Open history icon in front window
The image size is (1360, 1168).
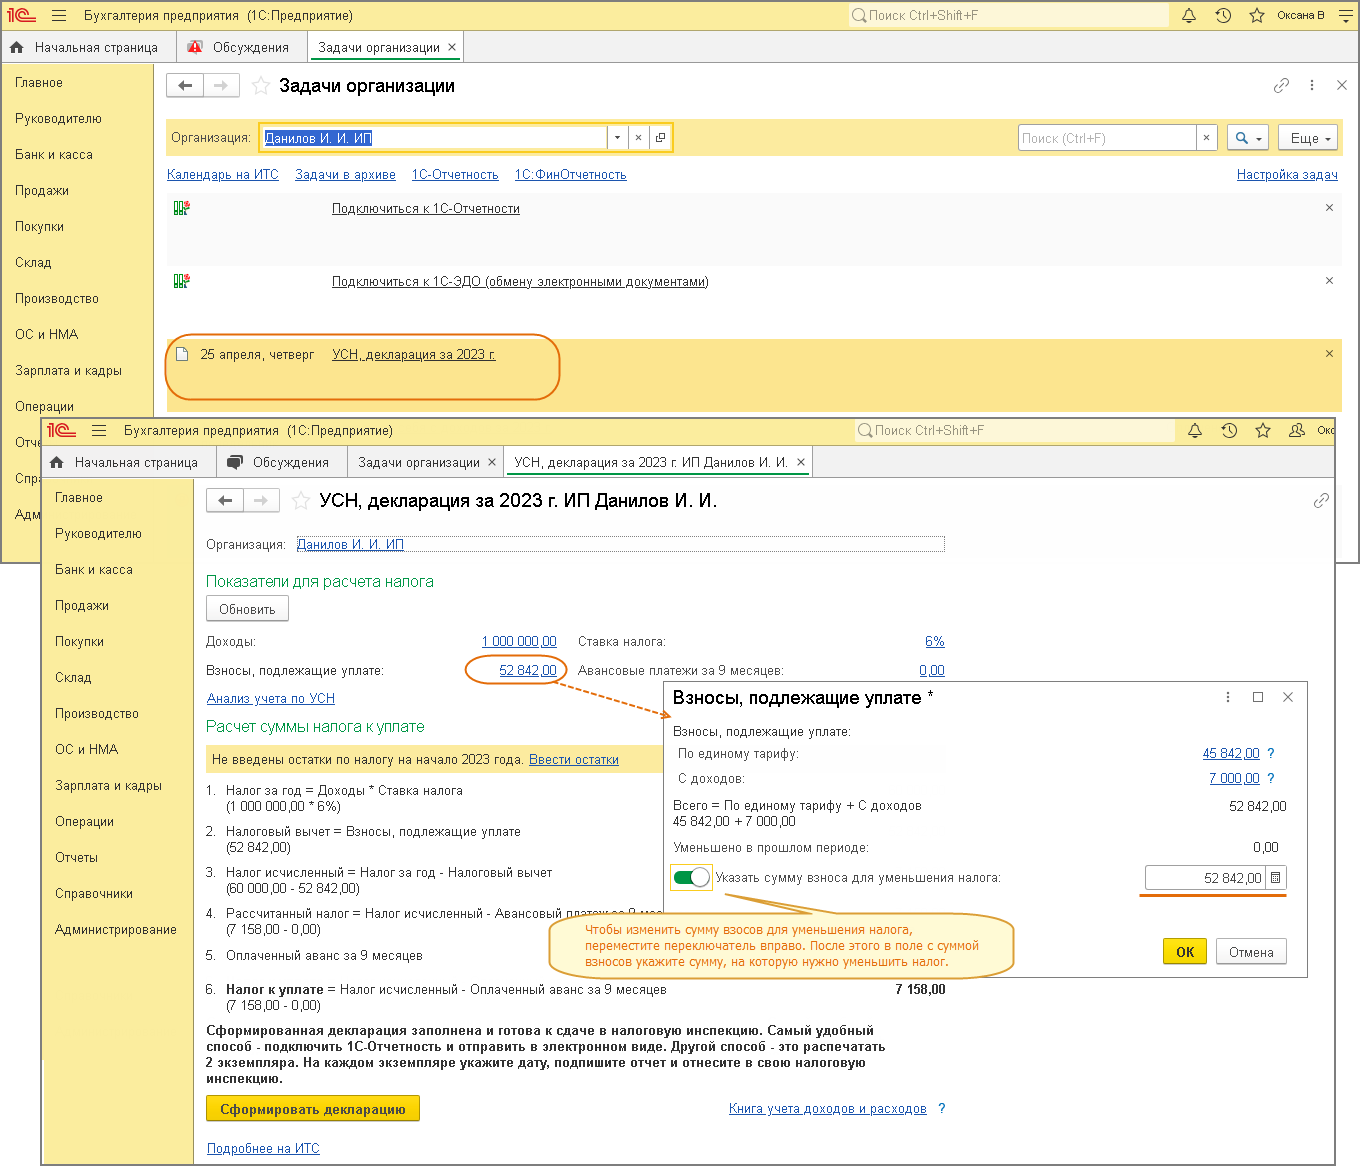(1229, 430)
